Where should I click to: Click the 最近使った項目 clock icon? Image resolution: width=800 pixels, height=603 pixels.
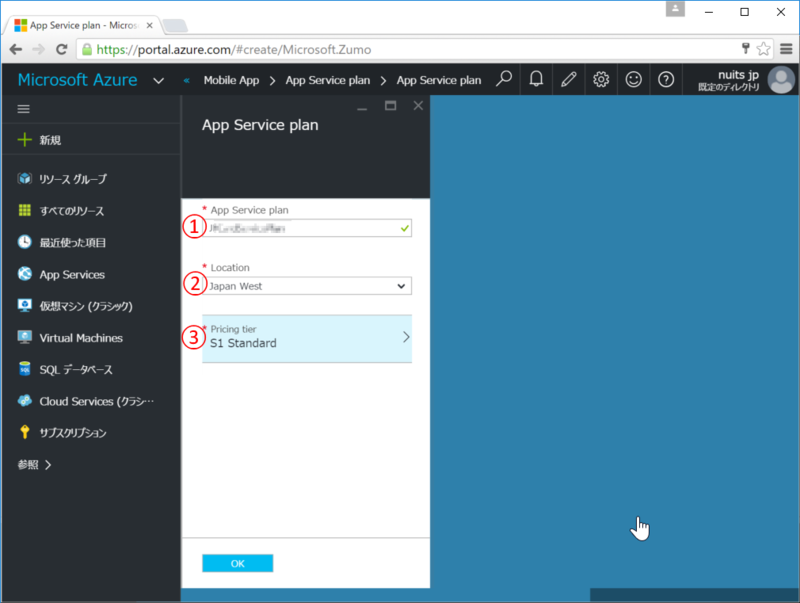24,242
